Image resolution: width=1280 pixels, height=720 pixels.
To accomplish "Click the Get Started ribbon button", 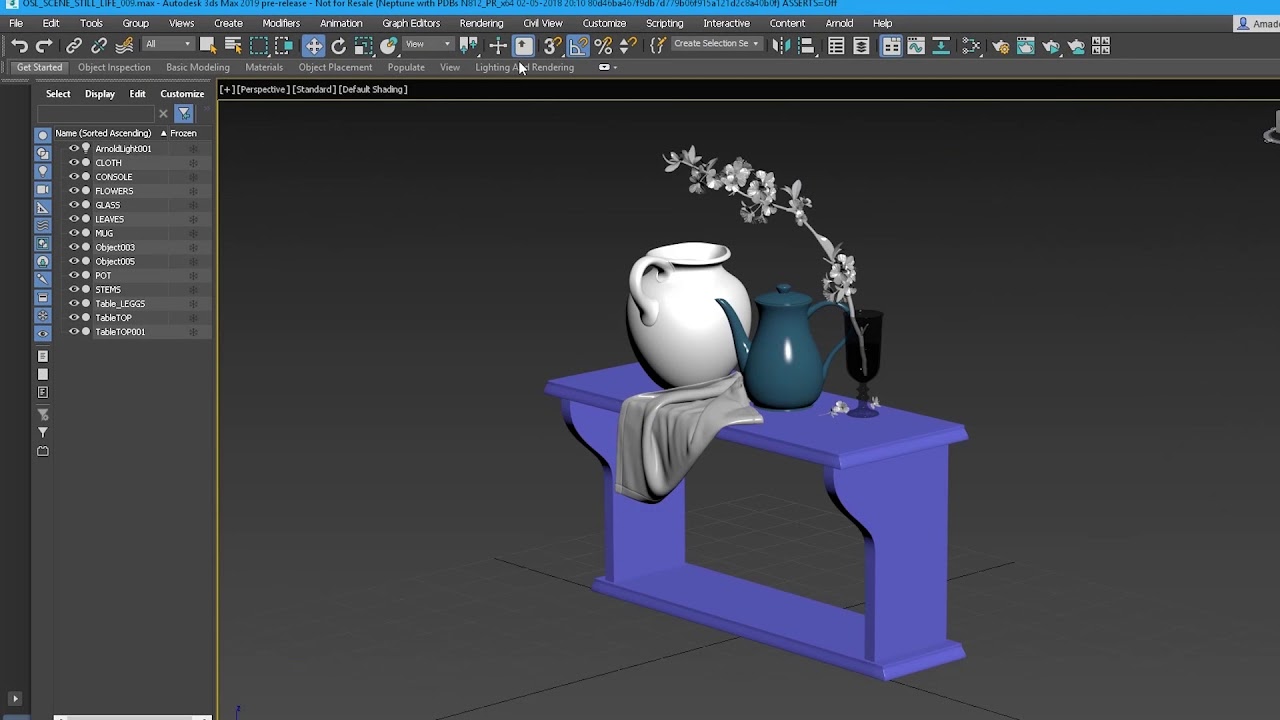I will [x=38, y=67].
